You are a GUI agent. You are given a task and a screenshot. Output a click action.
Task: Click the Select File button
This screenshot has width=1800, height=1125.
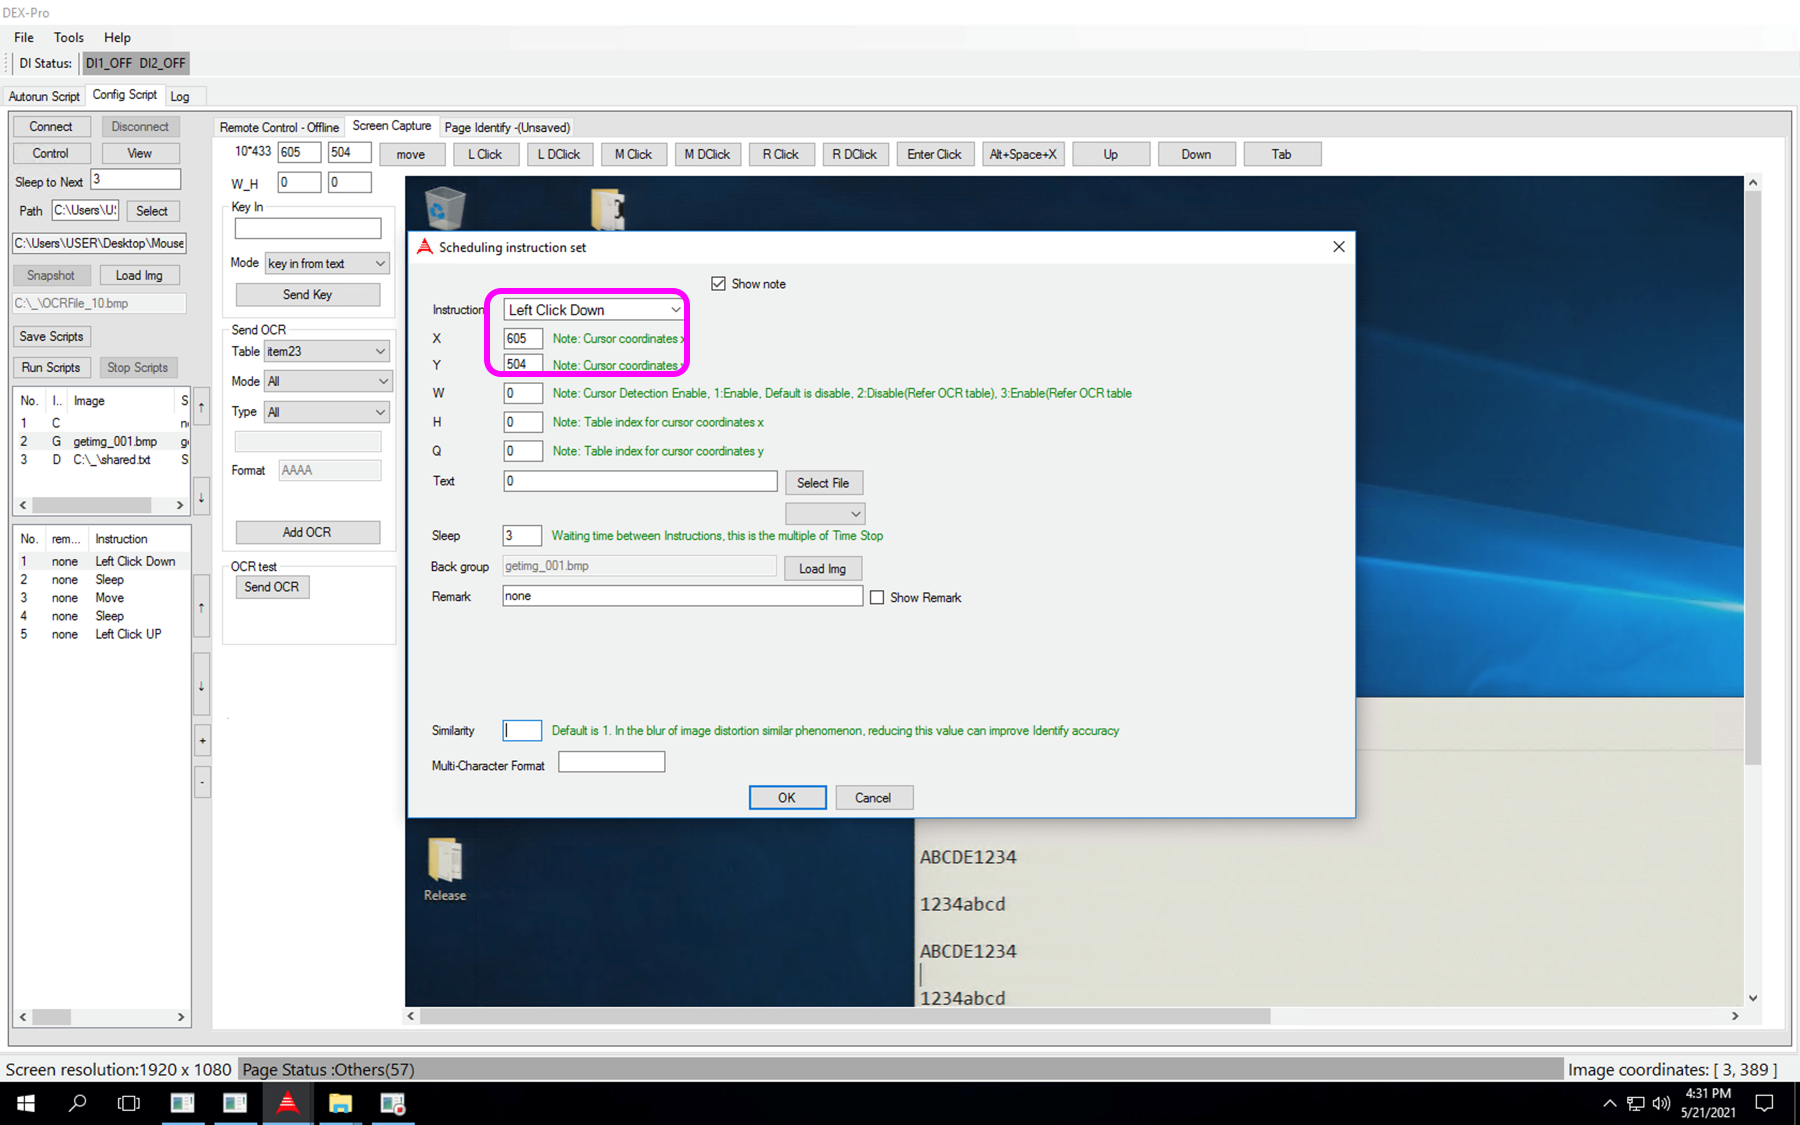coord(823,483)
